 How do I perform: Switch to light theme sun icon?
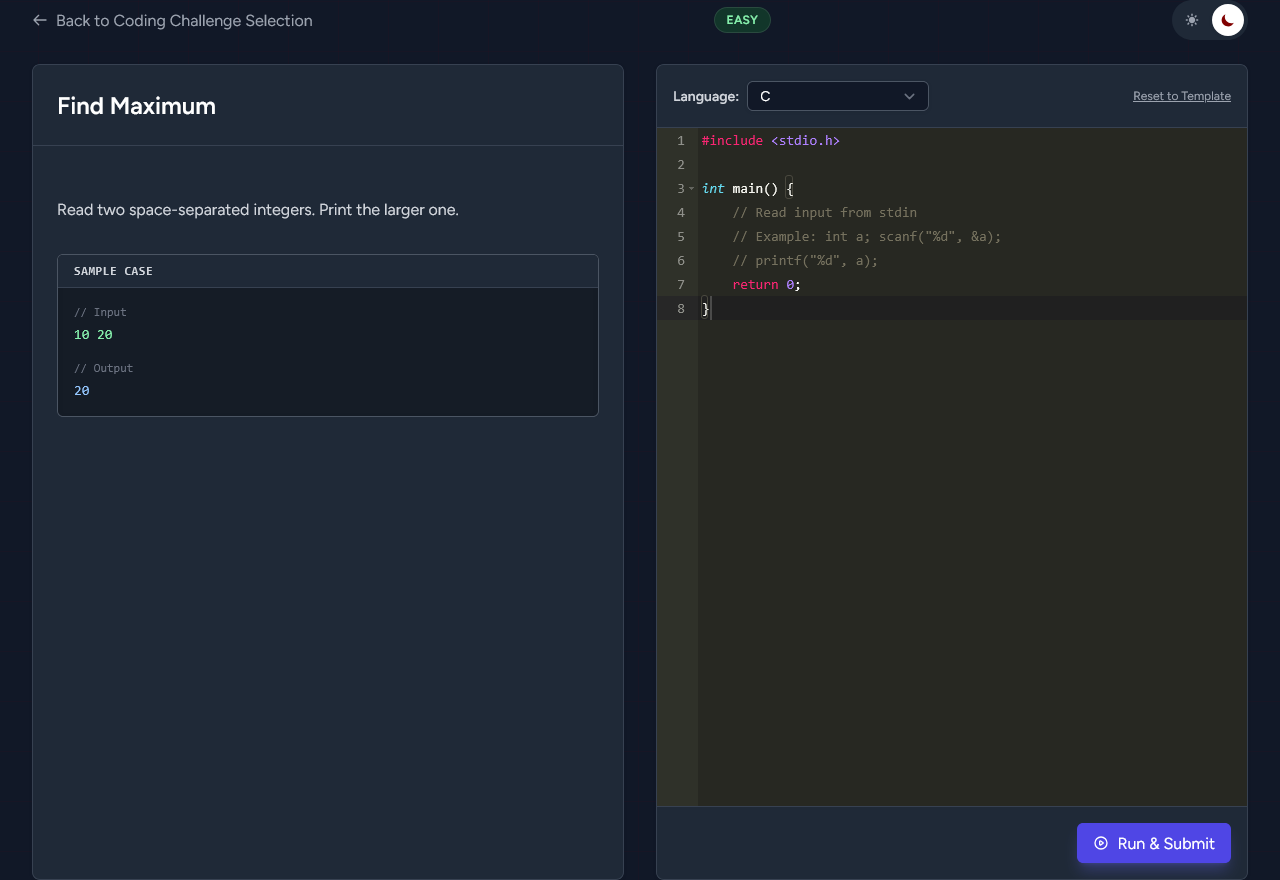(x=1192, y=20)
